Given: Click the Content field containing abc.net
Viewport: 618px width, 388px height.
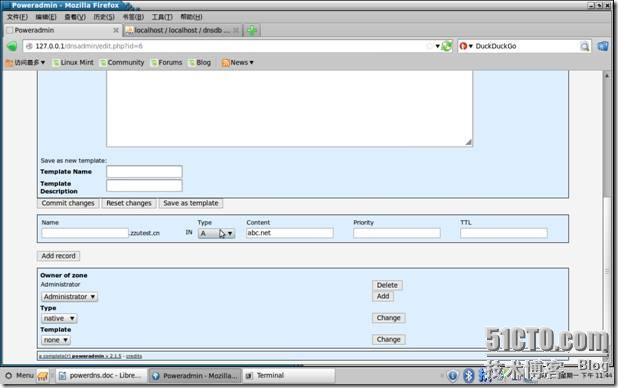Looking at the screenshot, I should [x=290, y=233].
